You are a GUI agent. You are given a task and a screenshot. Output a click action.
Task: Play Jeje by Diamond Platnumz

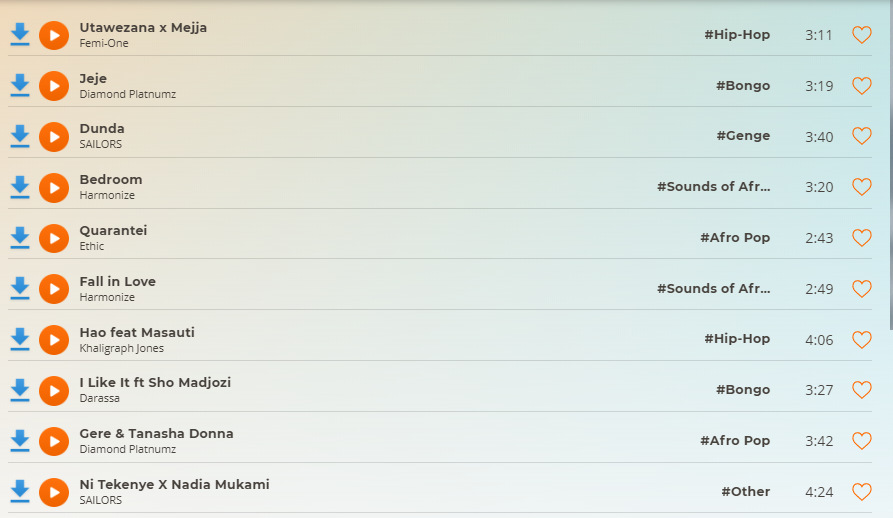click(54, 86)
